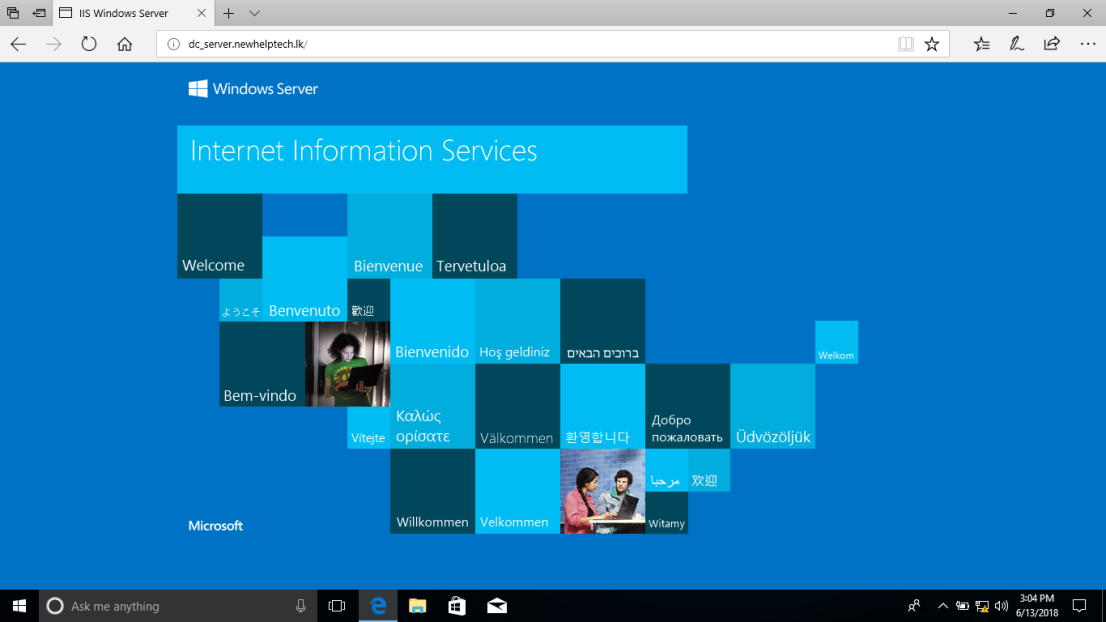Screen dimensions: 1106x622
Task: Open volume control via speaker icon
Action: (x=1002, y=606)
